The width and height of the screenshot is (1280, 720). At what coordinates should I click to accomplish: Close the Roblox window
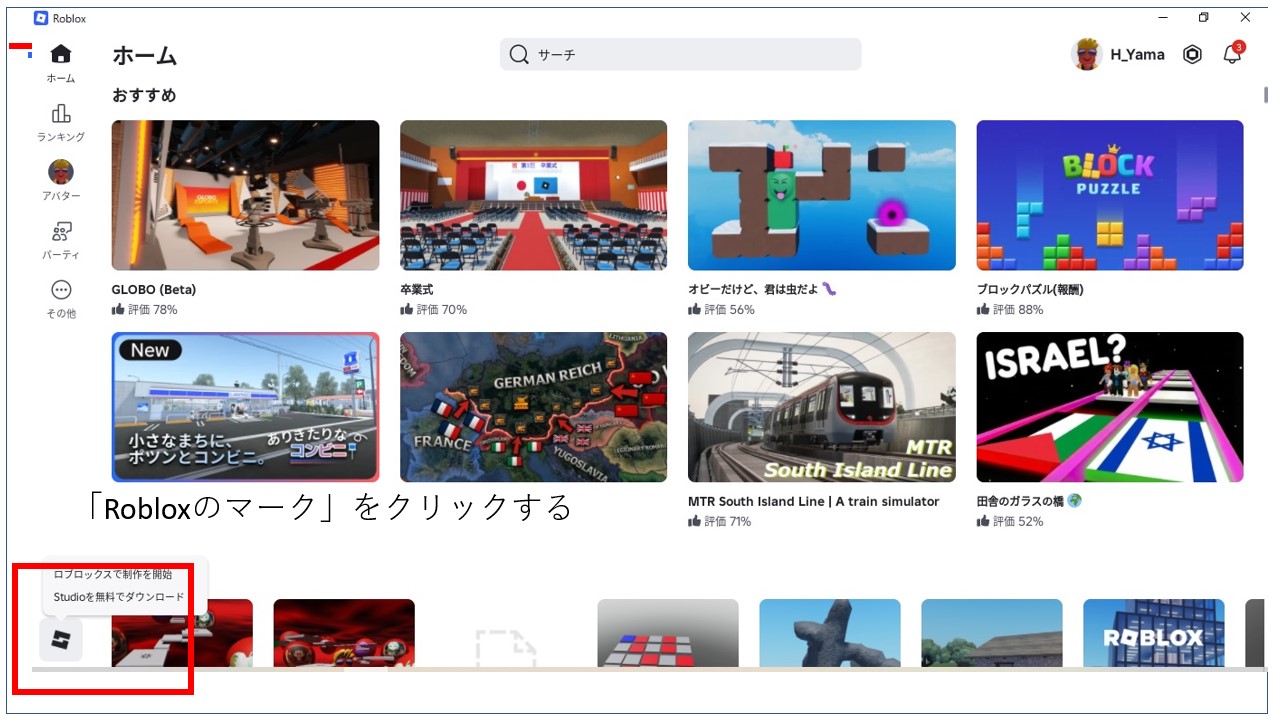coord(1245,18)
